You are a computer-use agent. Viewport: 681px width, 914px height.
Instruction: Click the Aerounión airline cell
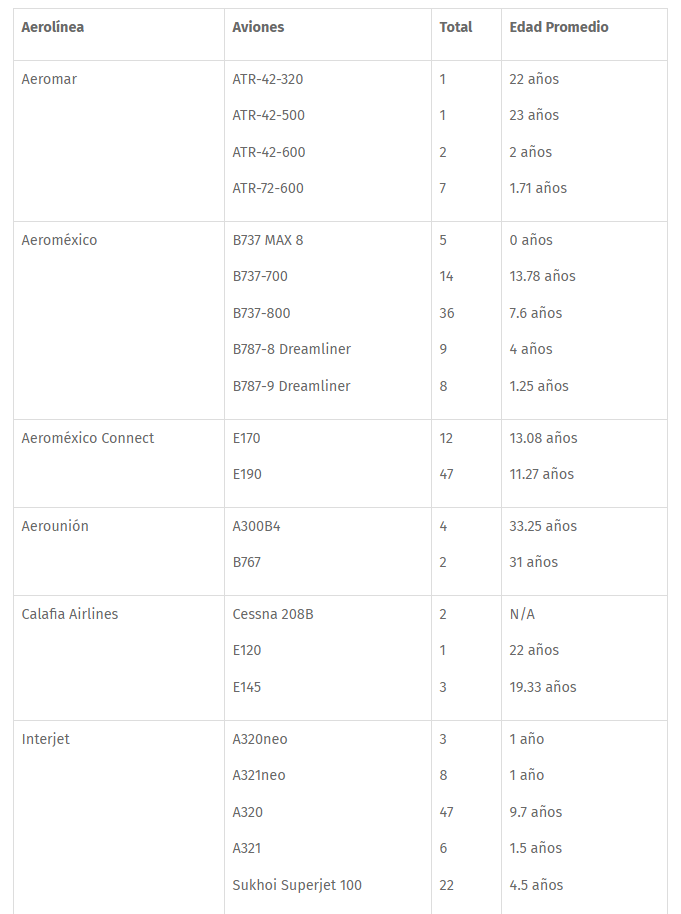coord(55,526)
